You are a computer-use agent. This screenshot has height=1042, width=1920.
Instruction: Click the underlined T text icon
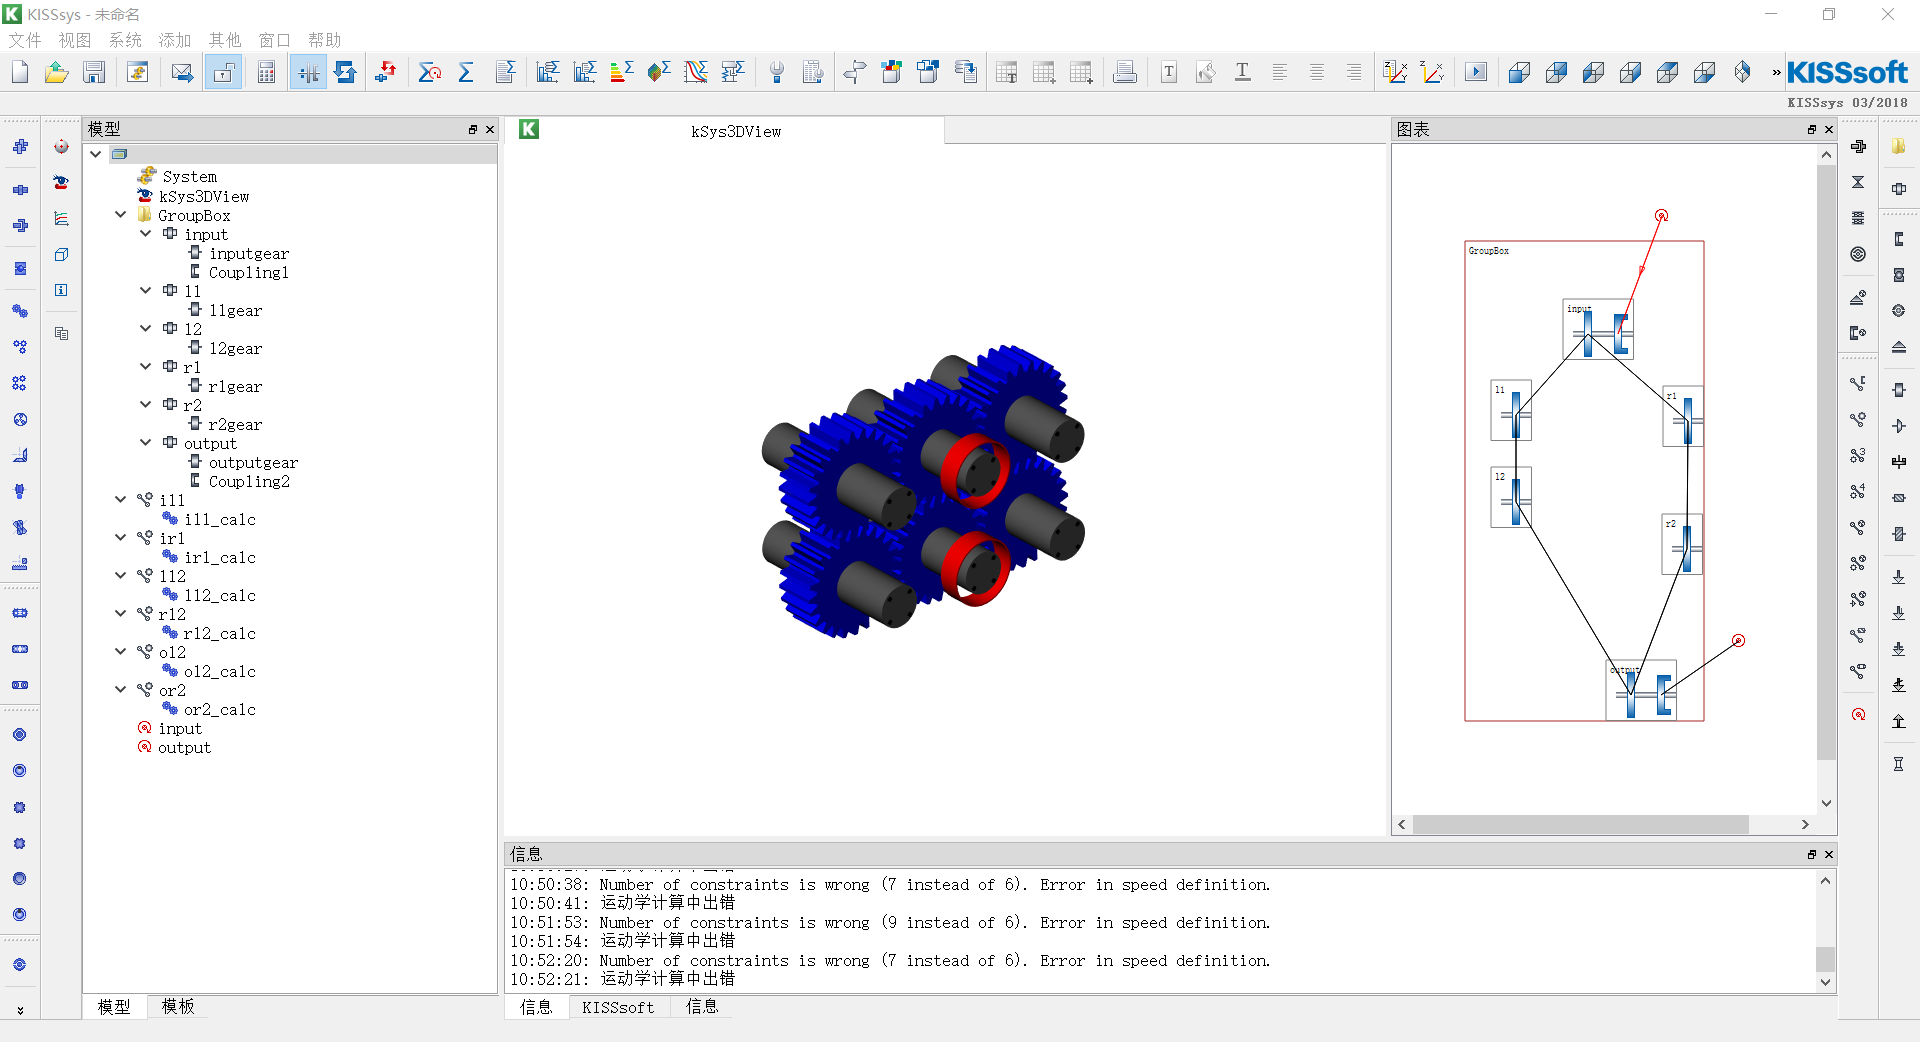(x=1242, y=72)
